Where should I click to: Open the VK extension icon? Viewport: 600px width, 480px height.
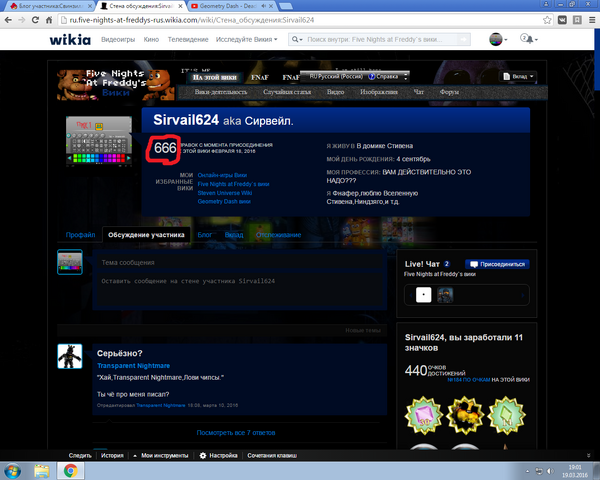(x=562, y=20)
